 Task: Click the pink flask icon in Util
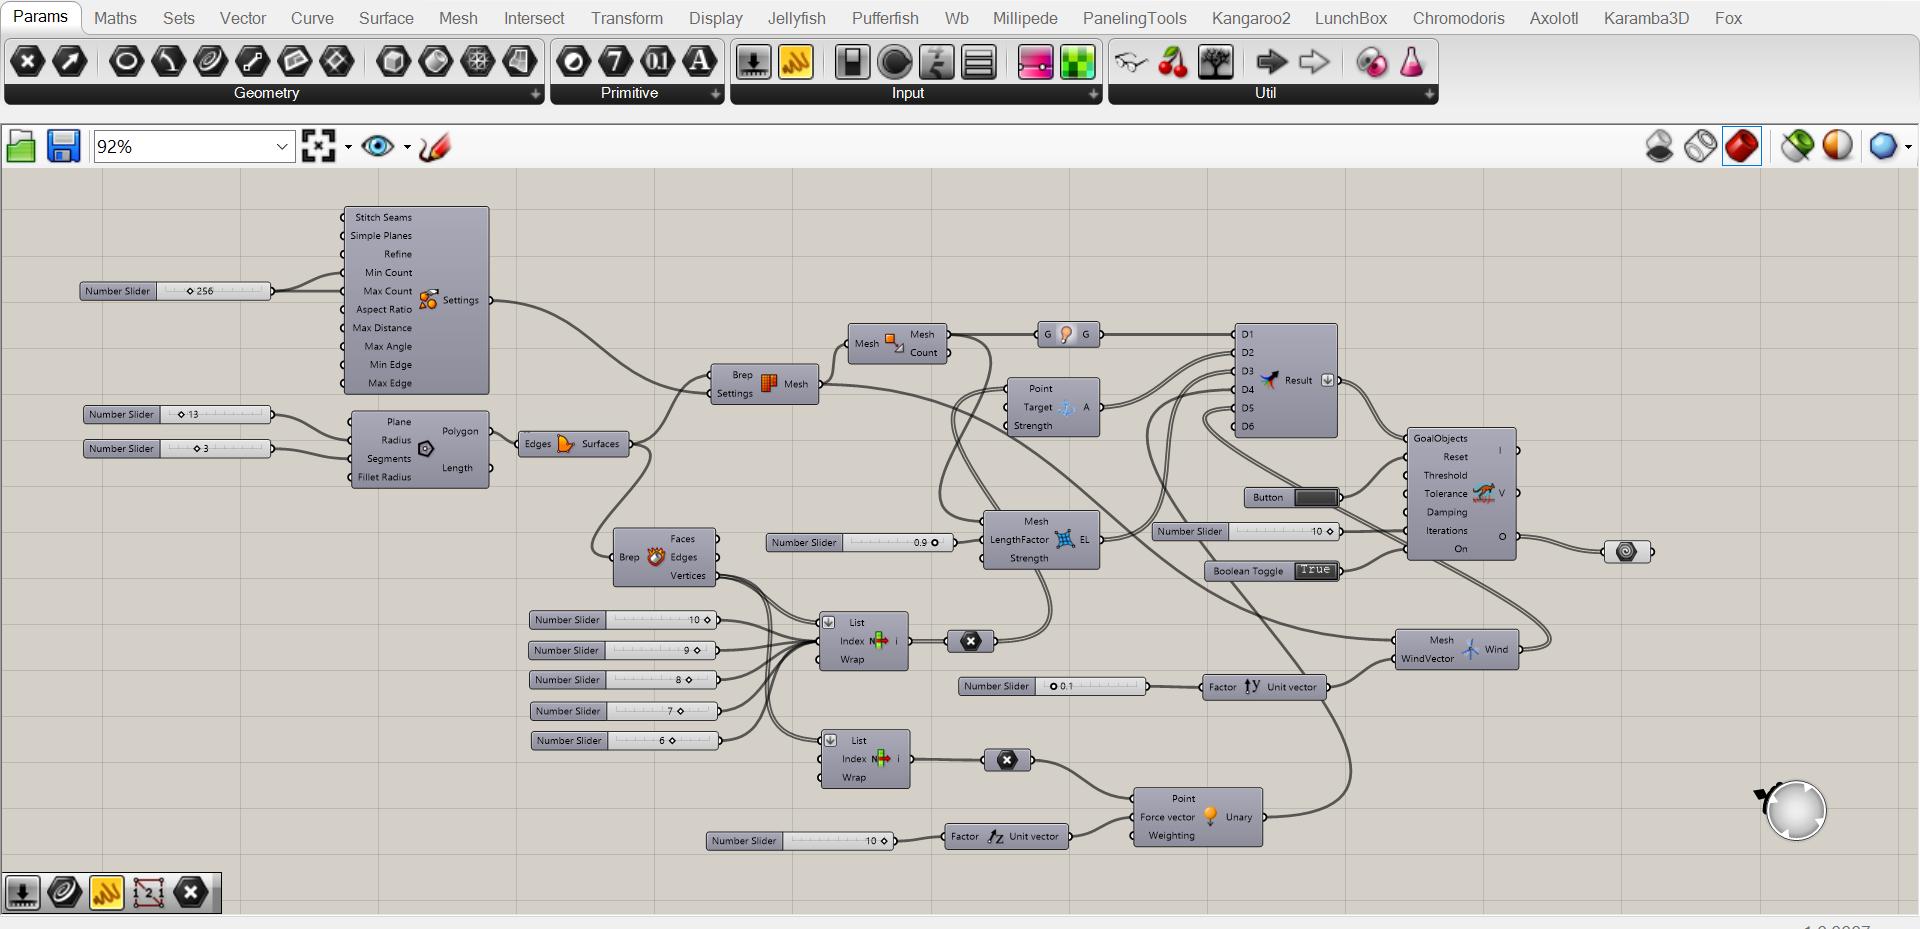click(x=1411, y=63)
